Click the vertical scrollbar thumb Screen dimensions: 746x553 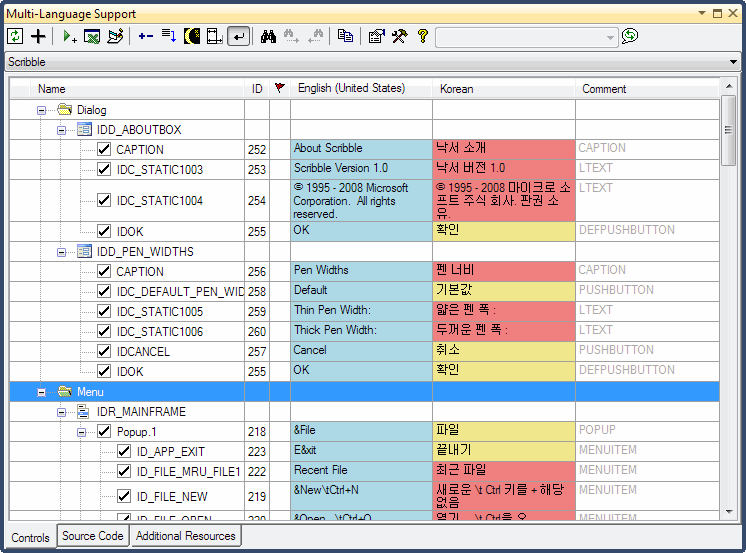pyautogui.click(x=728, y=132)
